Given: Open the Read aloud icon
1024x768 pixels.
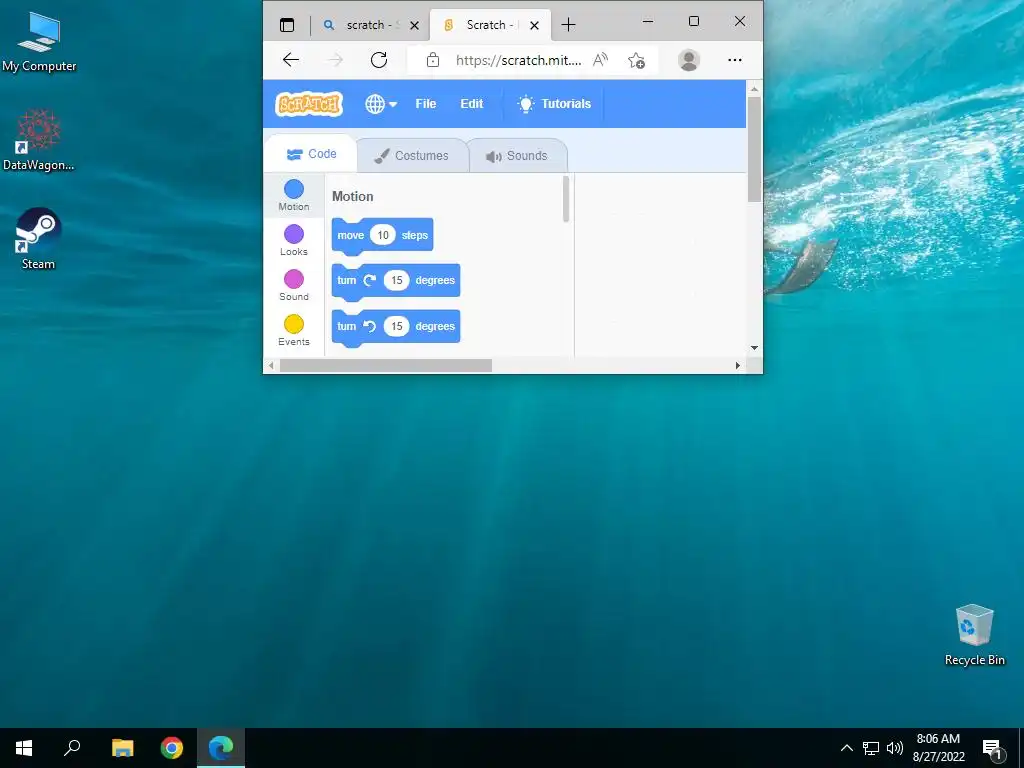Looking at the screenshot, I should coord(600,60).
